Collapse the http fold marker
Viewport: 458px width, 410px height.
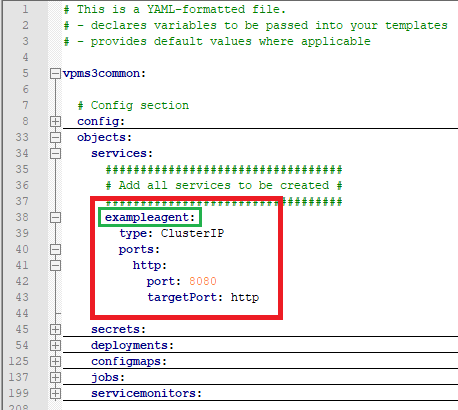tap(55, 265)
